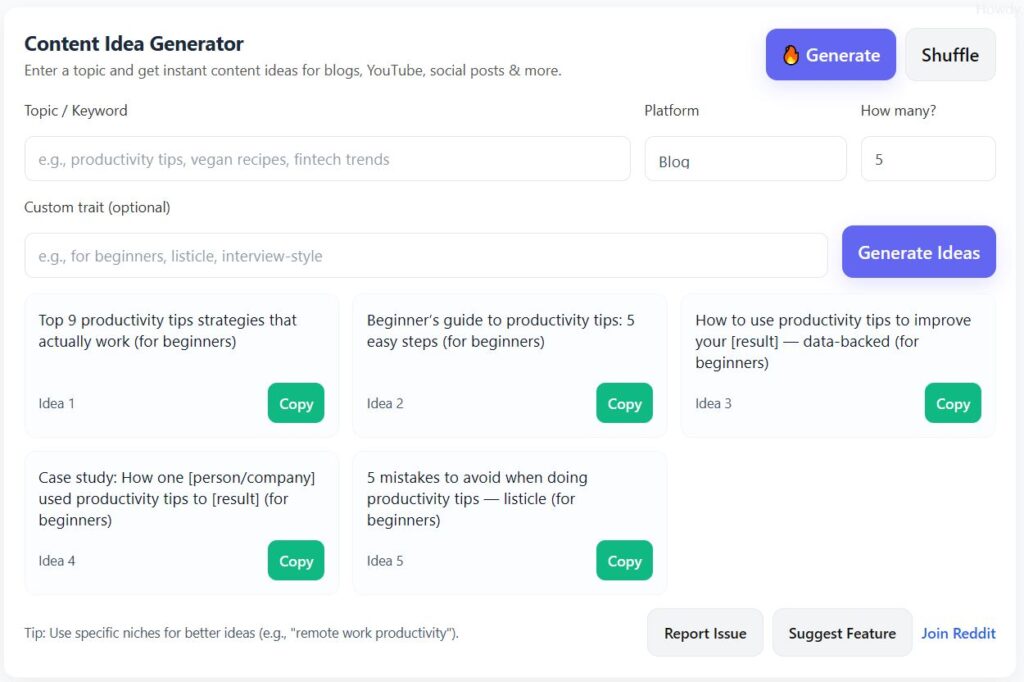Click the Content Idea Generator heading

[x=133, y=44]
